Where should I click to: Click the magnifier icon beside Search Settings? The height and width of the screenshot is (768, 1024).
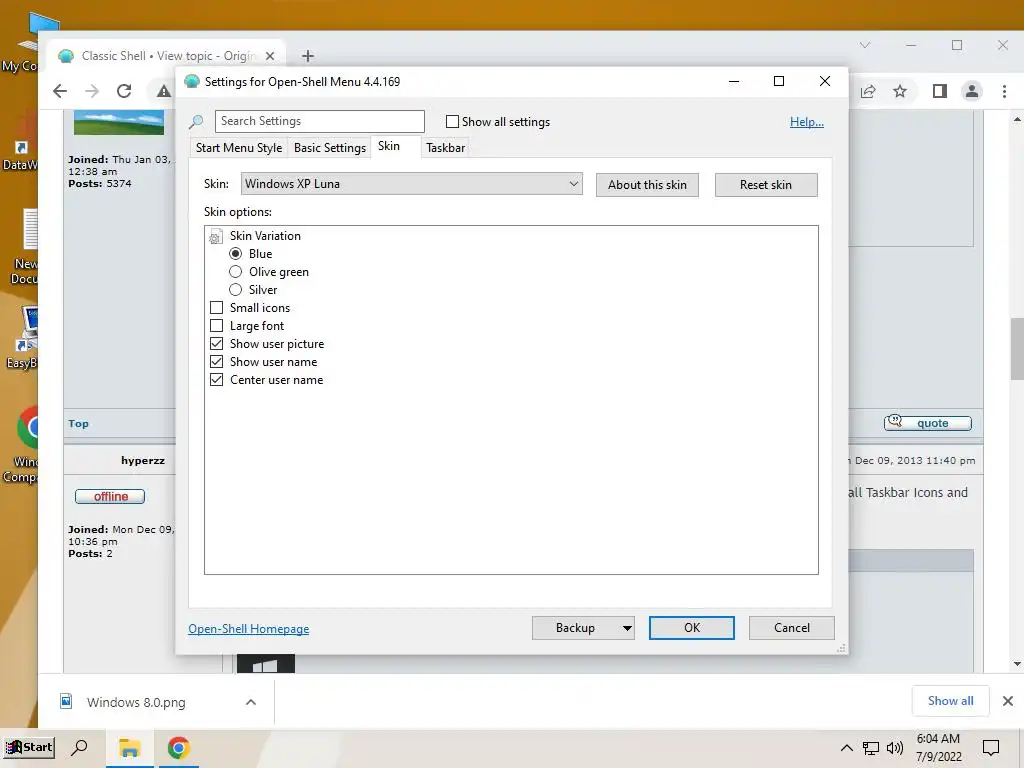pos(196,121)
